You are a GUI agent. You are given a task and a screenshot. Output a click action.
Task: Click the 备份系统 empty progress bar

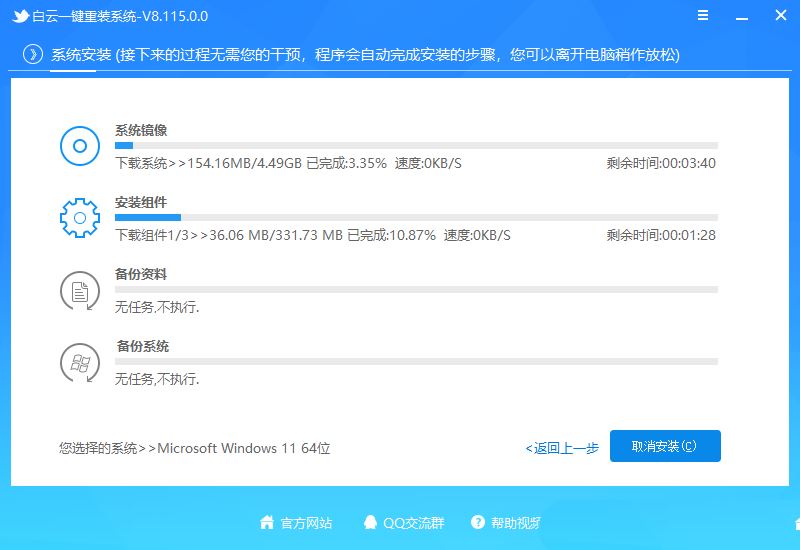point(416,361)
